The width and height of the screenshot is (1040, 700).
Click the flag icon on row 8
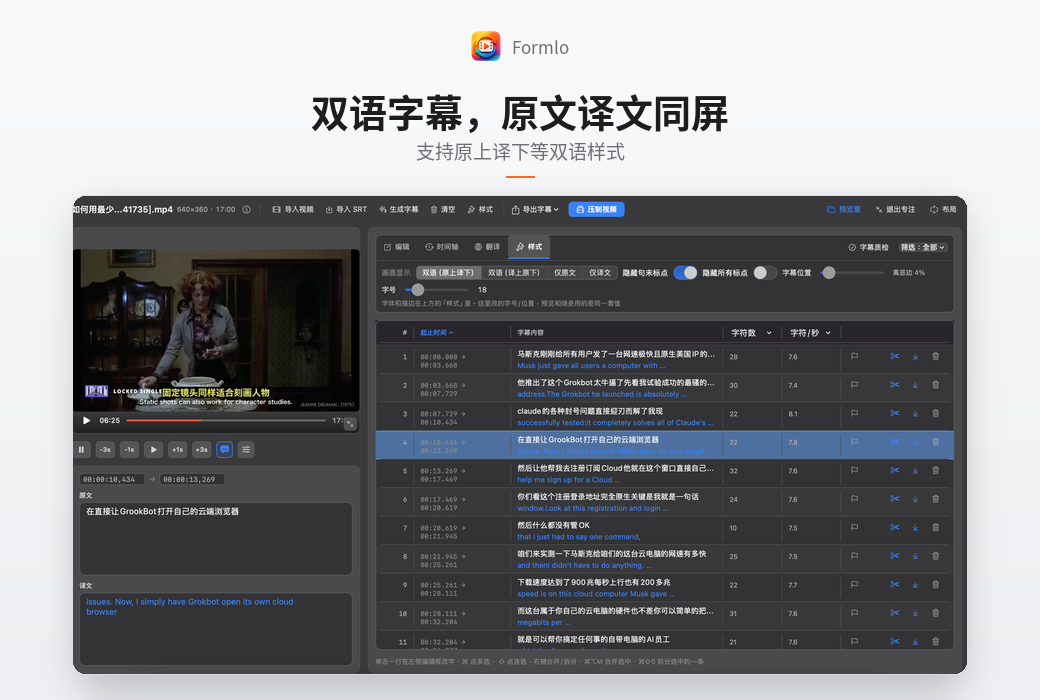coord(854,556)
